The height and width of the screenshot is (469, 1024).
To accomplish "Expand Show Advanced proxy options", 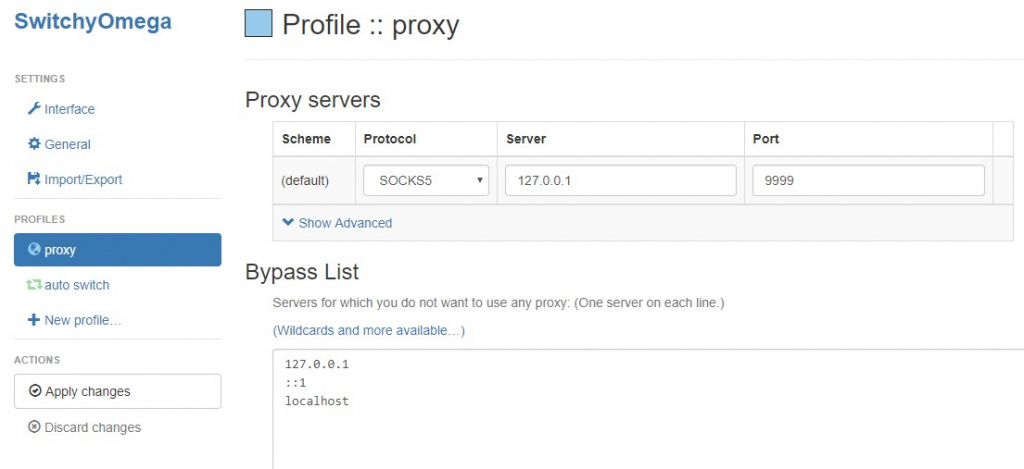I will click(x=345, y=223).
